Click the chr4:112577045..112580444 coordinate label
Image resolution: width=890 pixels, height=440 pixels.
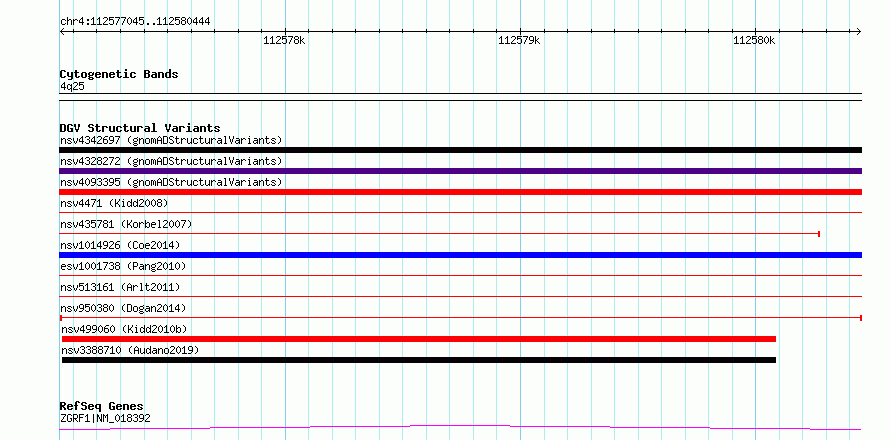pos(135,22)
